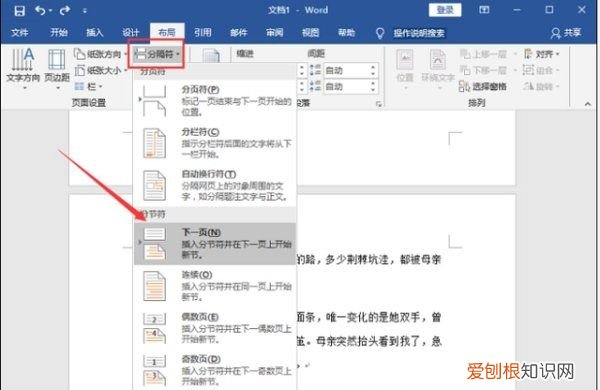Click the Save icon in the title bar
This screenshot has width=600, height=390.
click(x=19, y=11)
